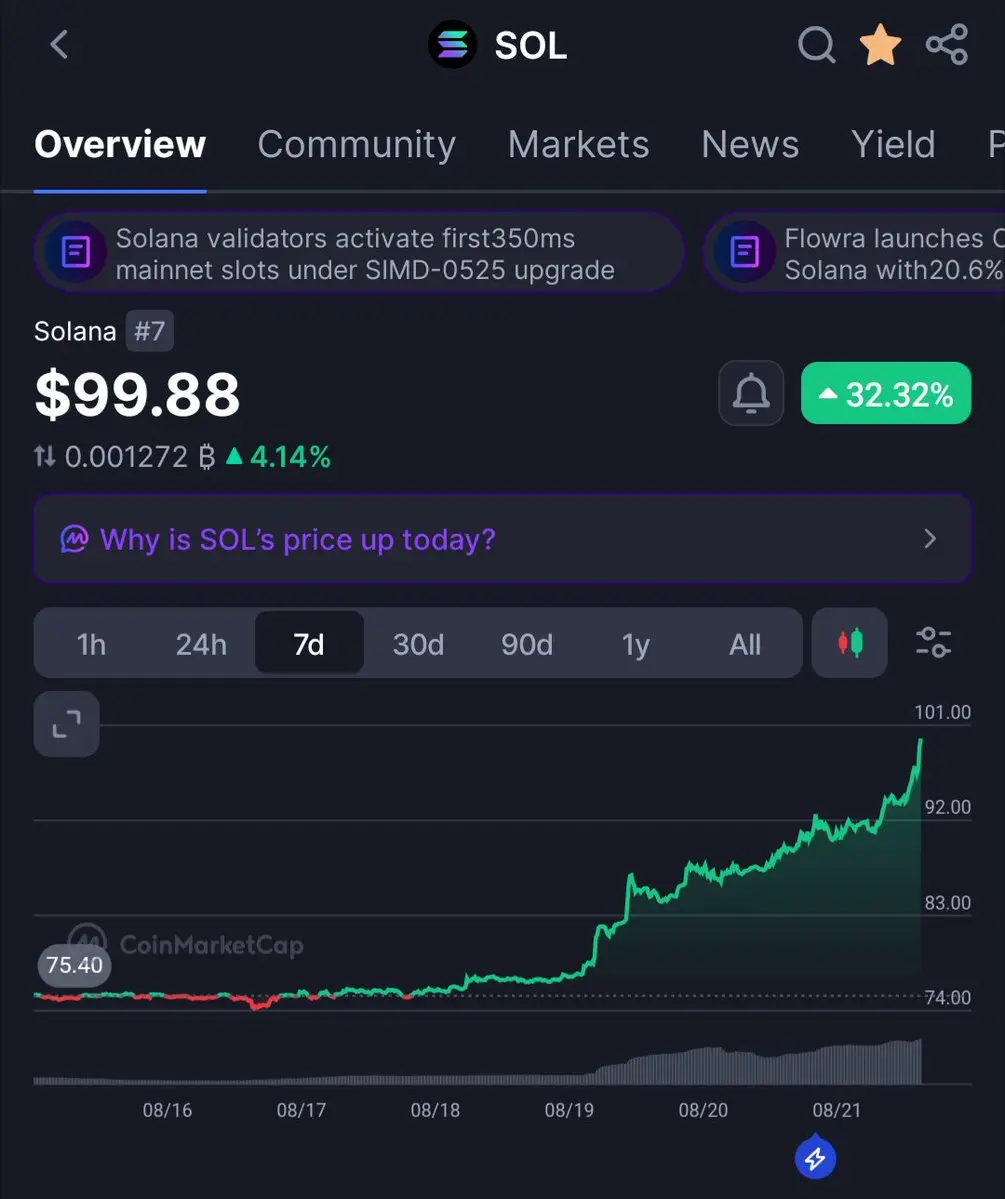The width and height of the screenshot is (1005, 1199).
Task: Tap the 101.00 axis label
Action: (x=942, y=713)
